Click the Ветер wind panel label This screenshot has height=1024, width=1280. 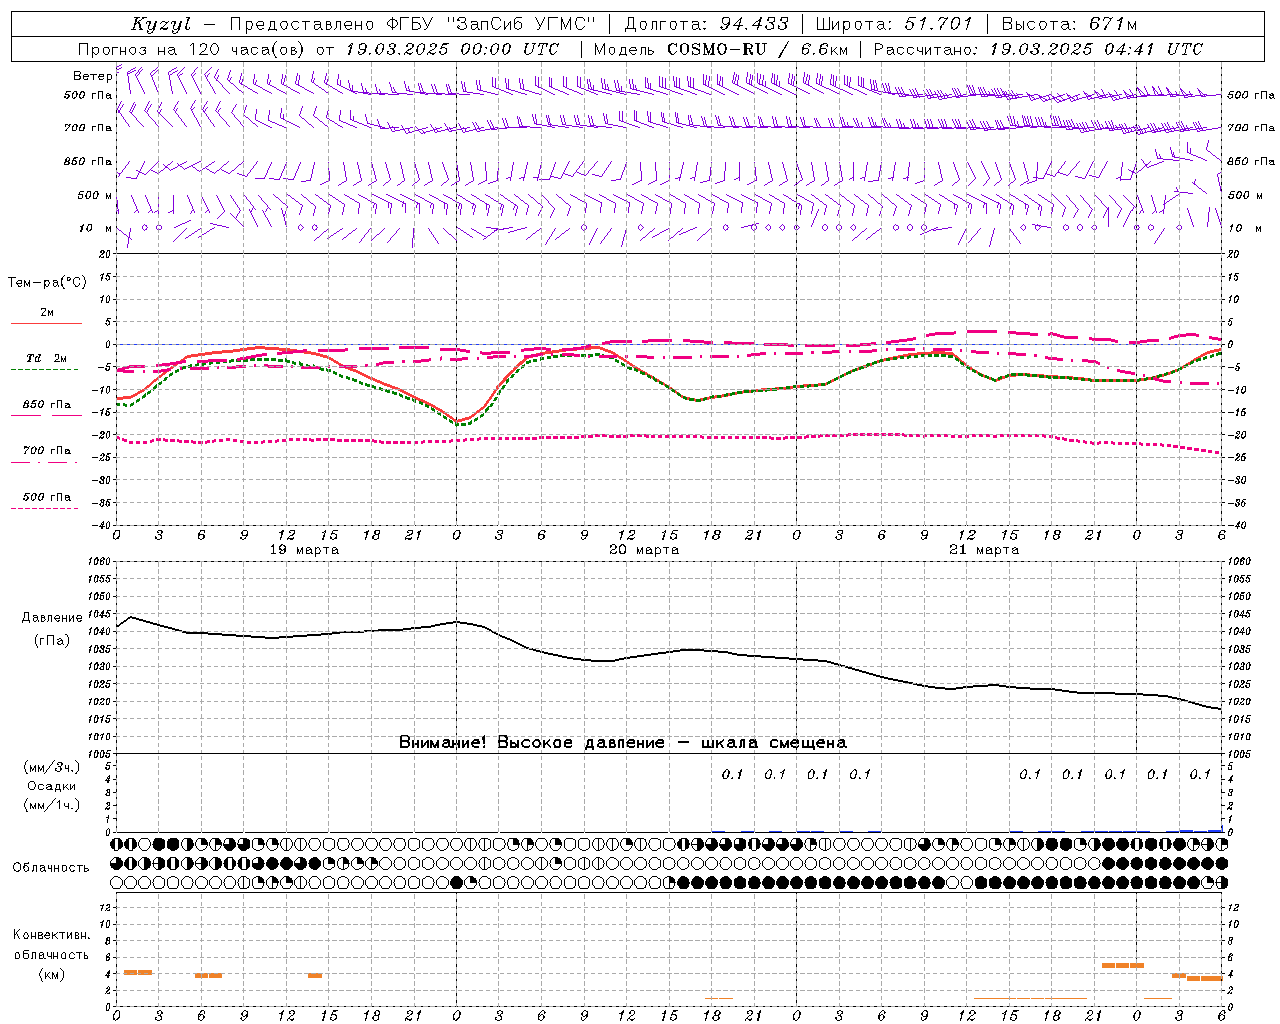tap(92, 76)
